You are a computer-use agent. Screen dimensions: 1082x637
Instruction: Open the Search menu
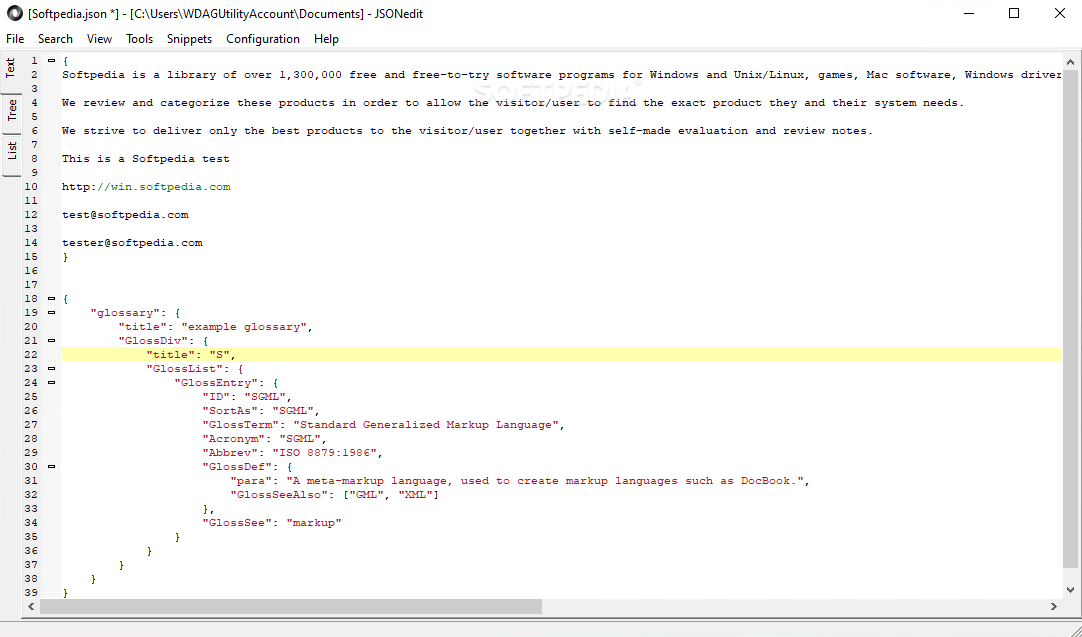point(55,39)
